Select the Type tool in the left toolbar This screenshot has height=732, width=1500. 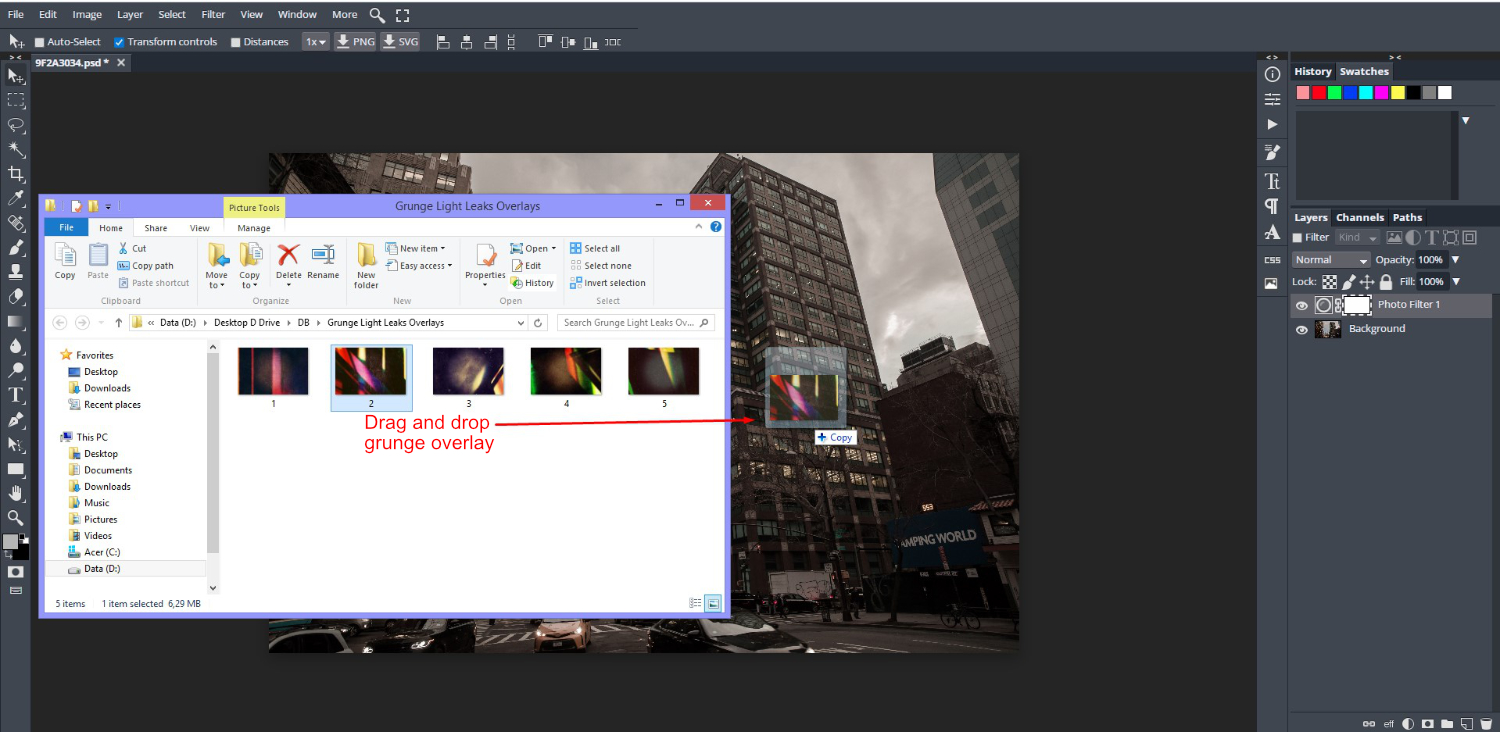(x=16, y=395)
